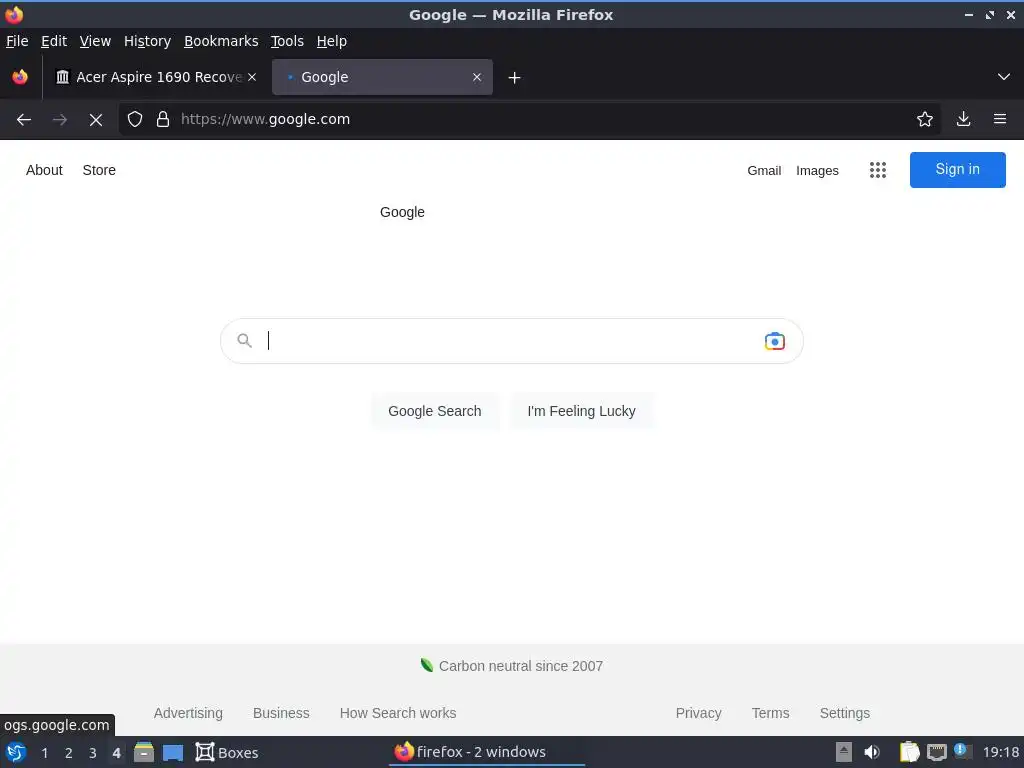This screenshot has height=768, width=1024.
Task: Switch to the Acer Aspire 1690 Recovery tab
Action: coord(157,77)
